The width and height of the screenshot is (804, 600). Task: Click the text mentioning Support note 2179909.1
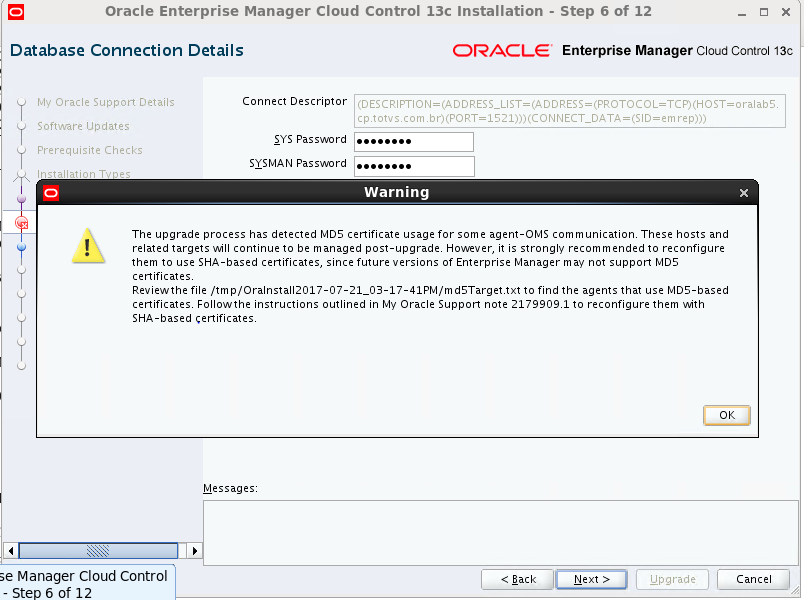point(475,304)
